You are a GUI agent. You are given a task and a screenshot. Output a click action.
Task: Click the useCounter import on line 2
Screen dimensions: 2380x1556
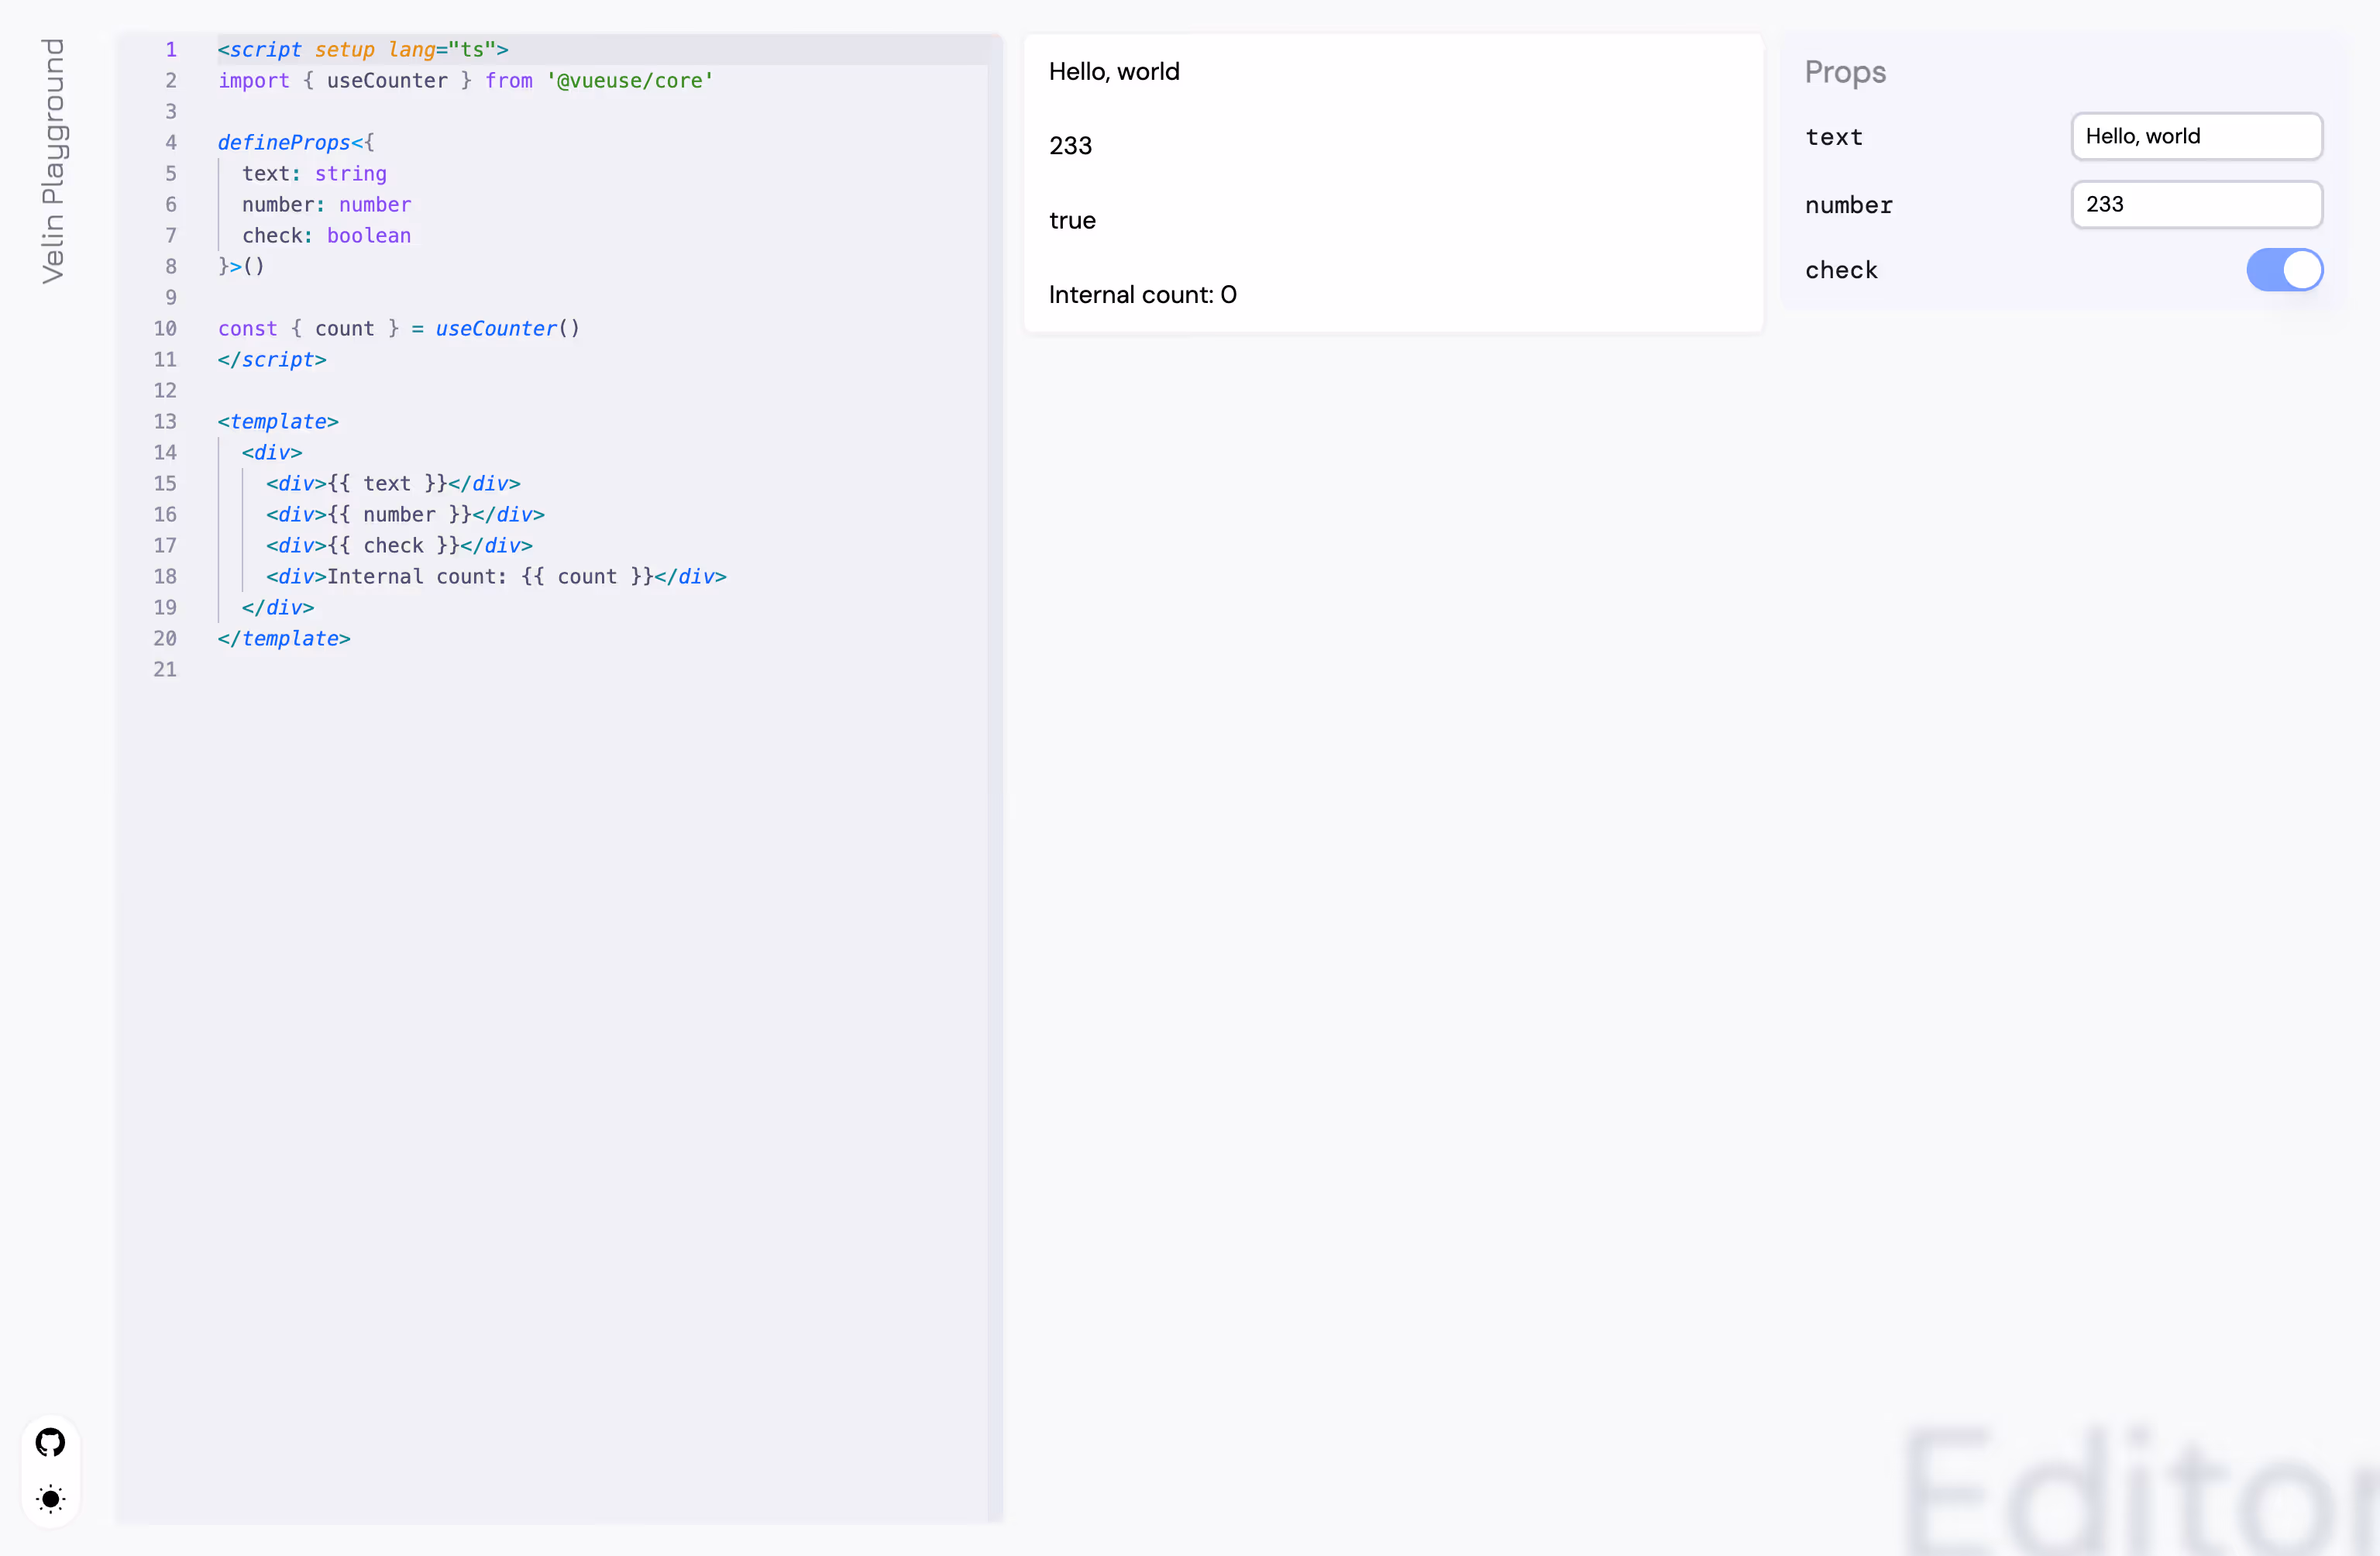[387, 81]
